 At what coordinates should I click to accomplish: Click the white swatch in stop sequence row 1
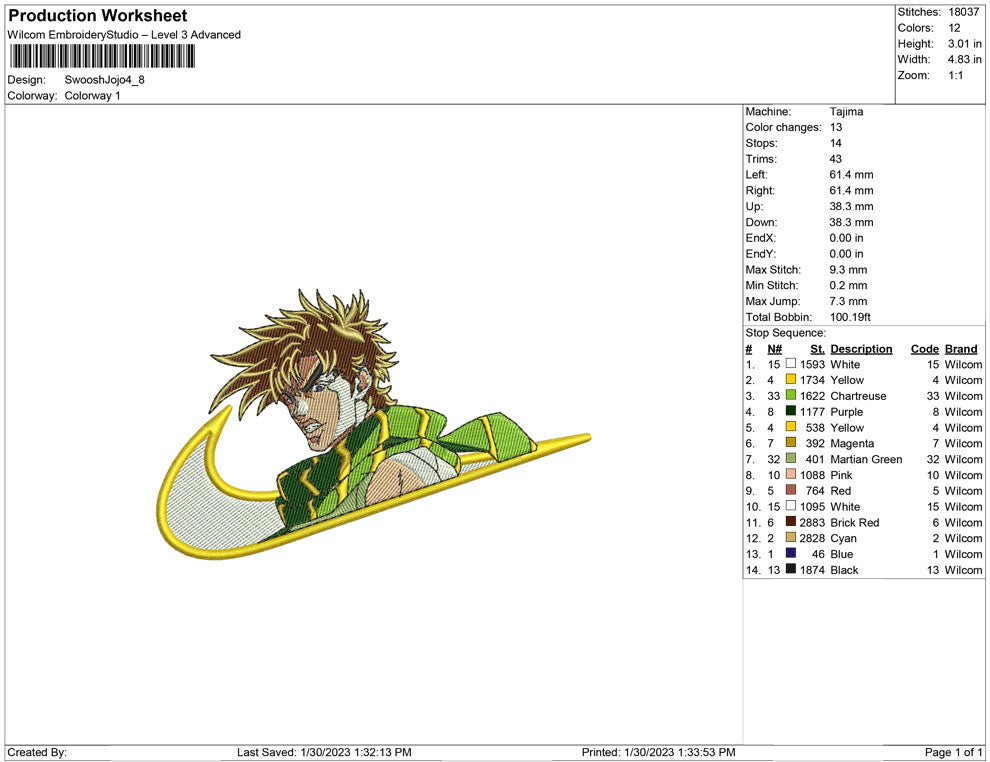790,364
